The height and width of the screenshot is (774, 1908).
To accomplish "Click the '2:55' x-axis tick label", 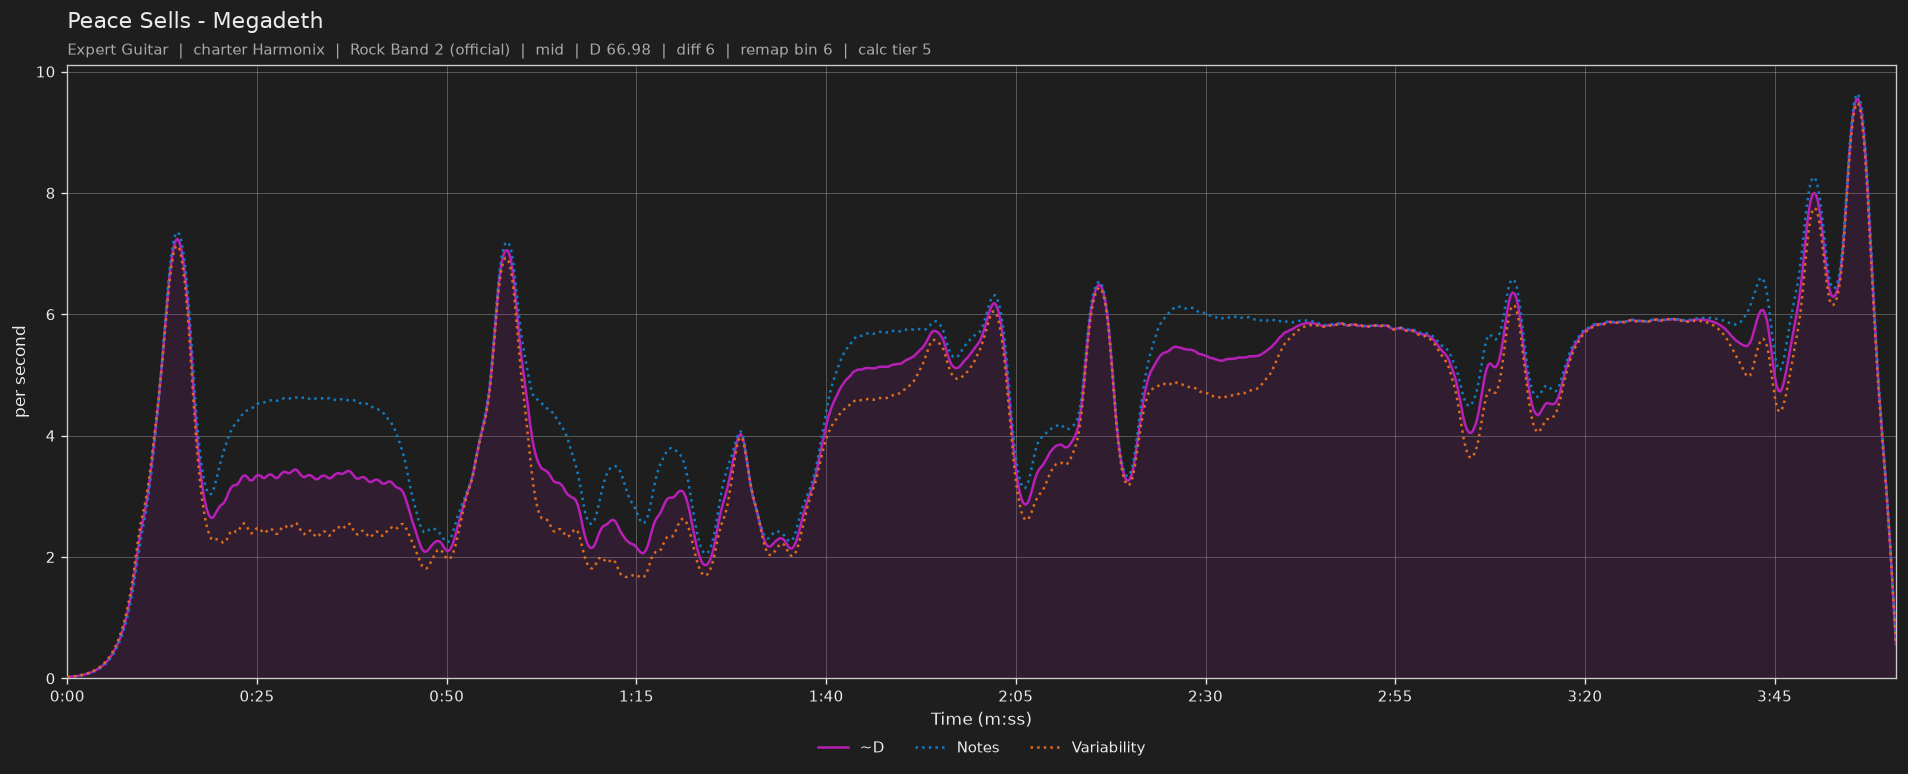I will (1395, 697).
